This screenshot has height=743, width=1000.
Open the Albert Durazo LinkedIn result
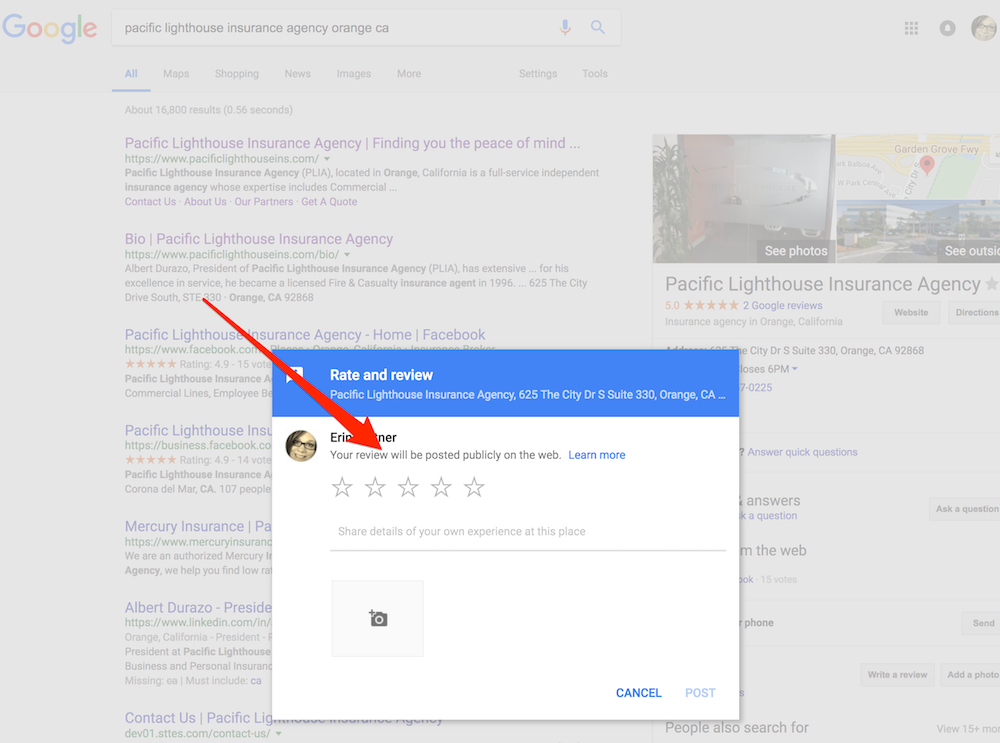198,607
